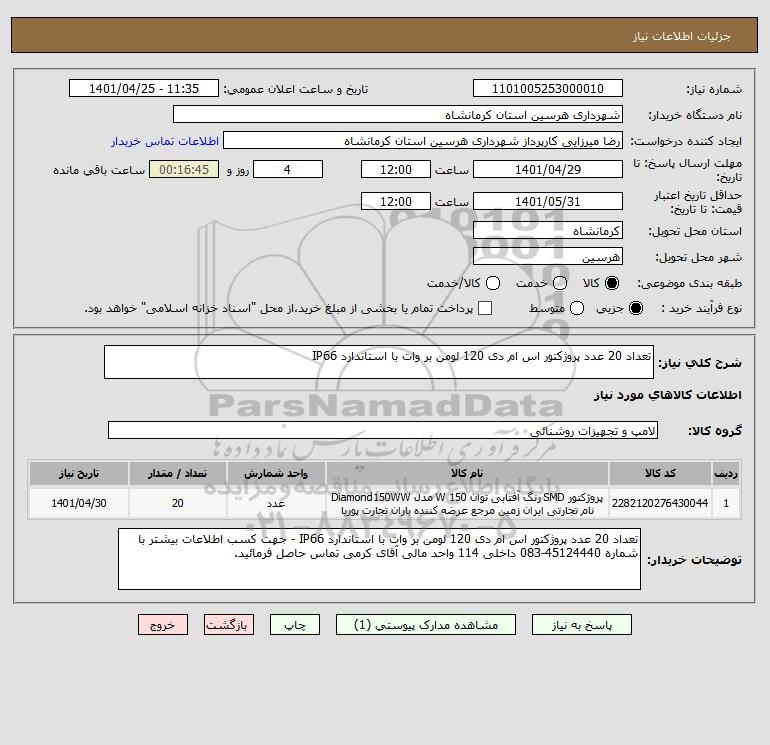Viewport: 770px width, 745px height.
Task: Click the تعداد / مقدار column header
Action: tap(177, 473)
